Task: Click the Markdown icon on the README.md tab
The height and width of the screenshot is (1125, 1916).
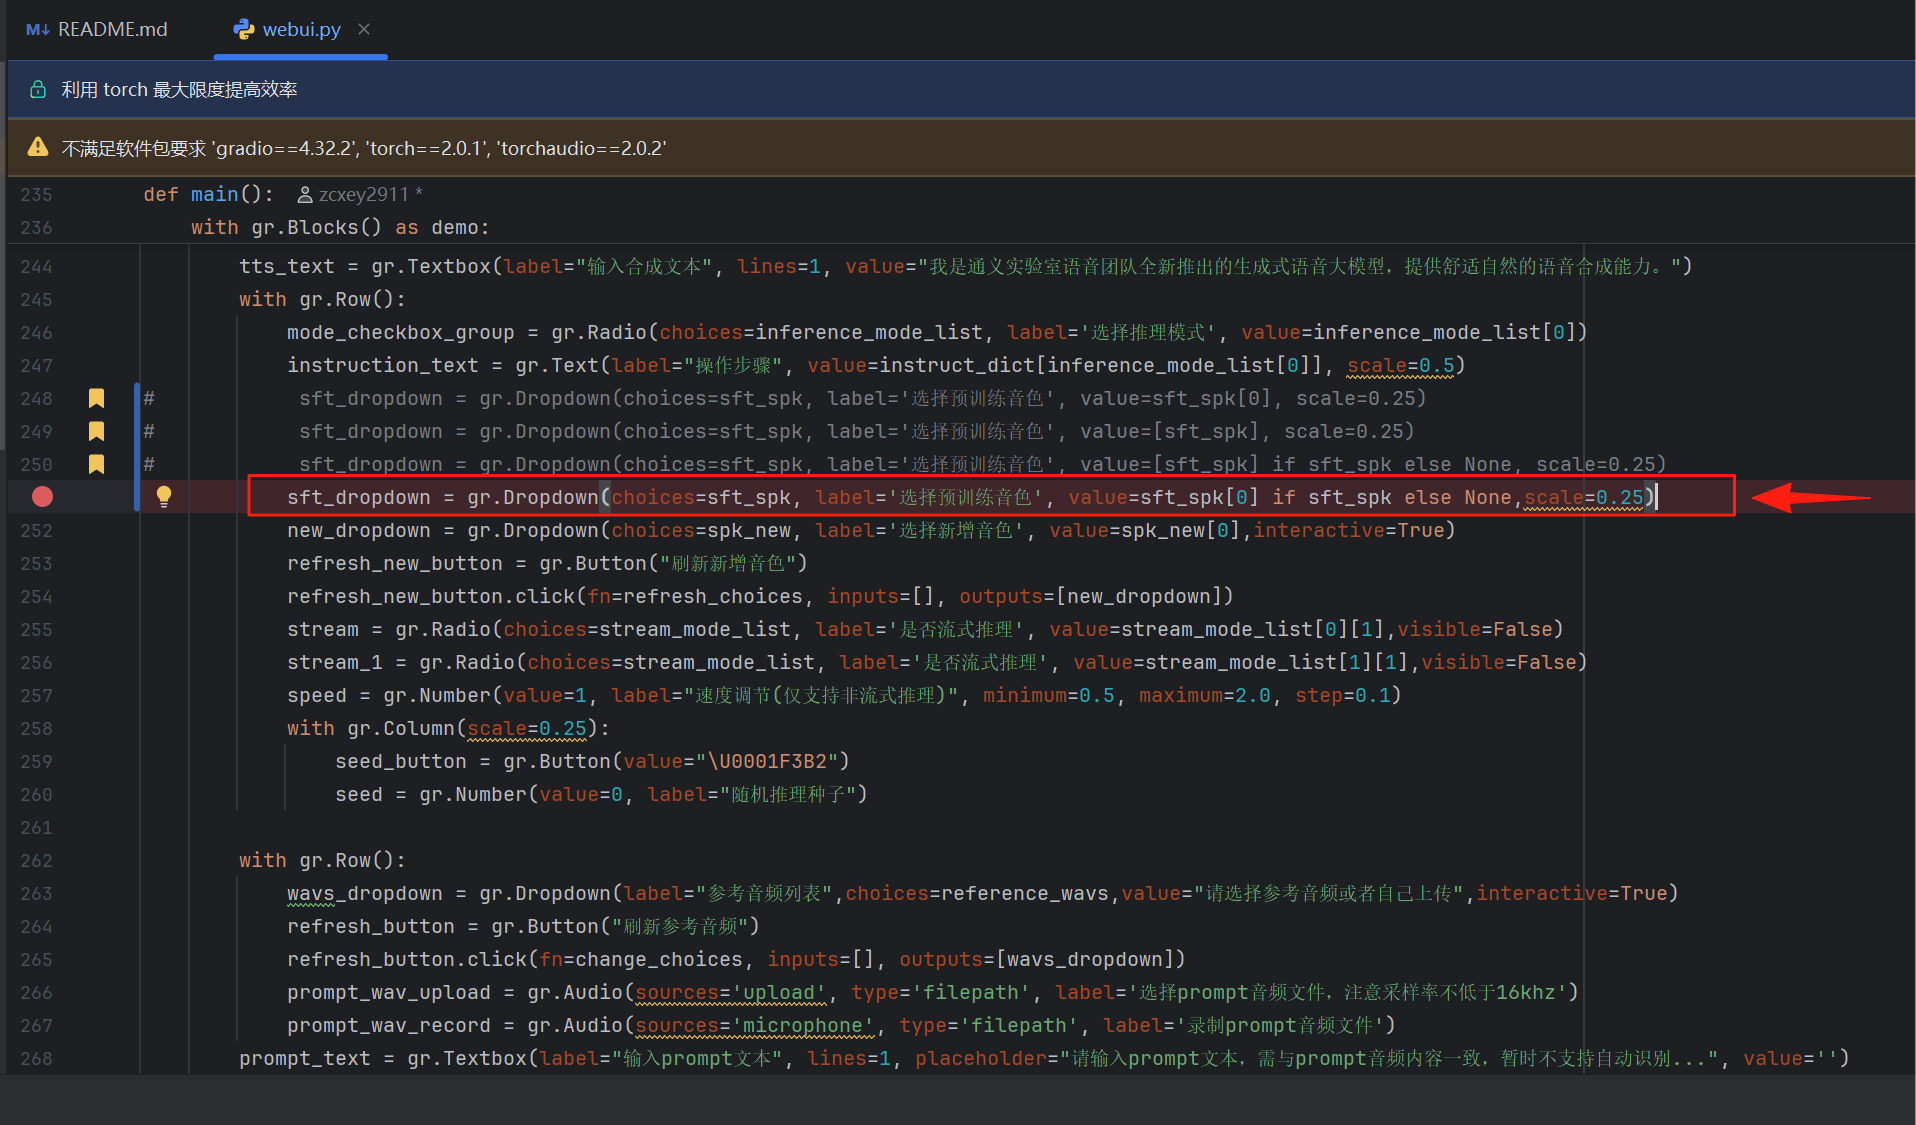Action: click(36, 29)
